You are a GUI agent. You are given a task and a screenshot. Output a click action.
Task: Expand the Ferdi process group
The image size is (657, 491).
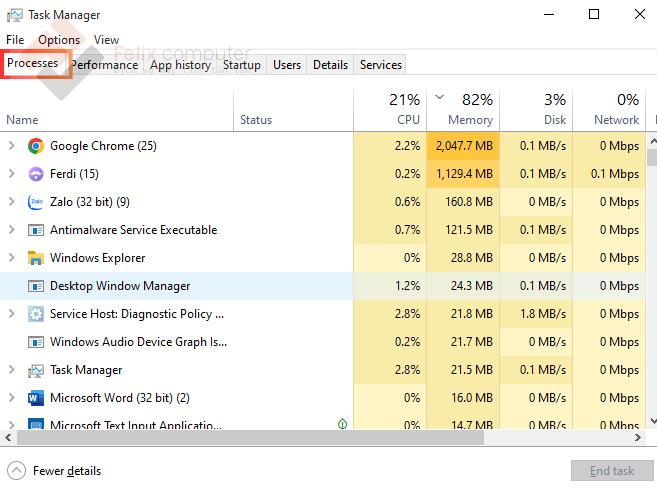[x=11, y=174]
